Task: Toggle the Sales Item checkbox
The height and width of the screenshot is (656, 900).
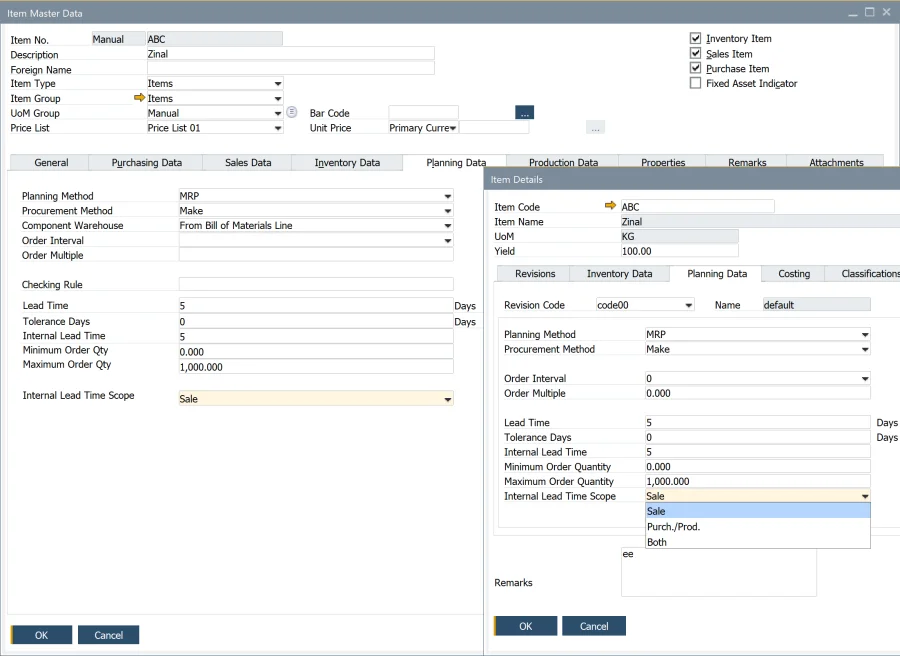Action: (x=696, y=54)
